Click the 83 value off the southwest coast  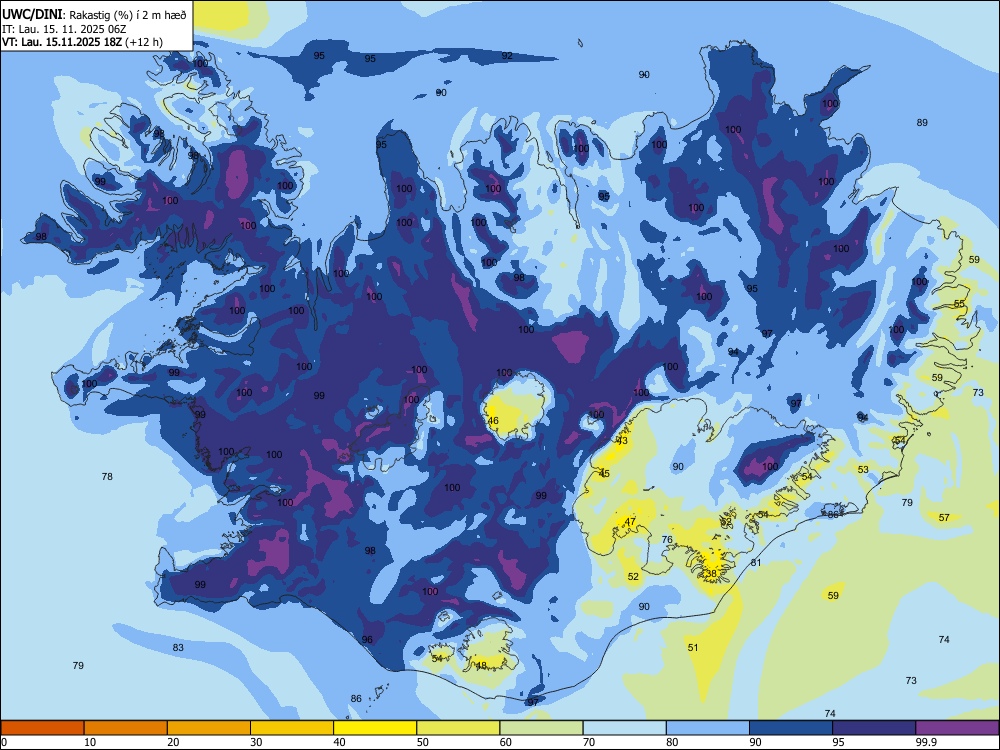pos(178,647)
